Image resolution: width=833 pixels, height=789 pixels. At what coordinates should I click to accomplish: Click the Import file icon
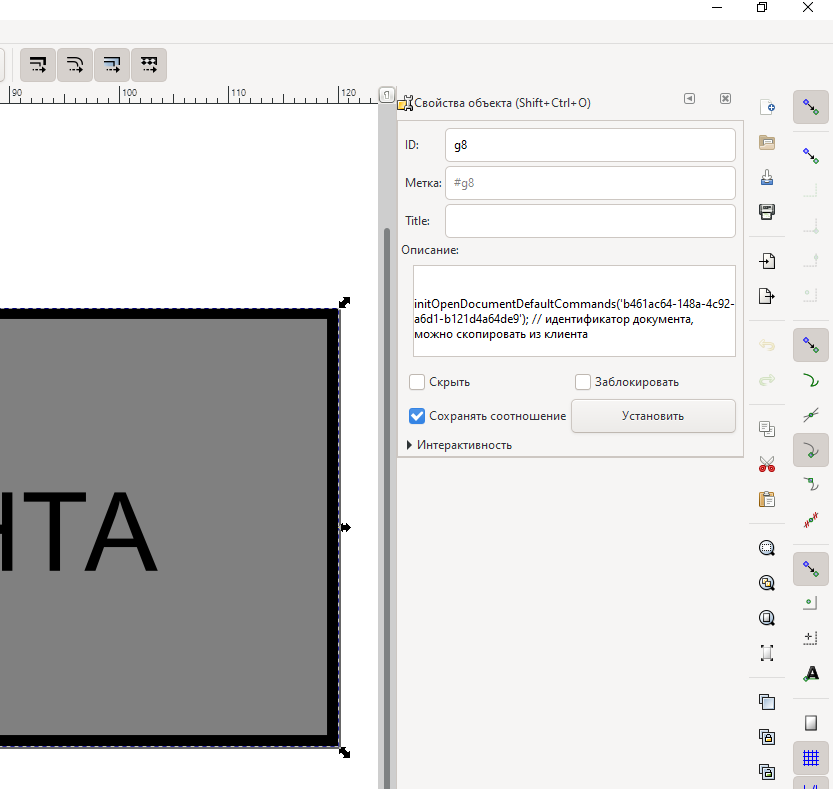[x=767, y=261]
